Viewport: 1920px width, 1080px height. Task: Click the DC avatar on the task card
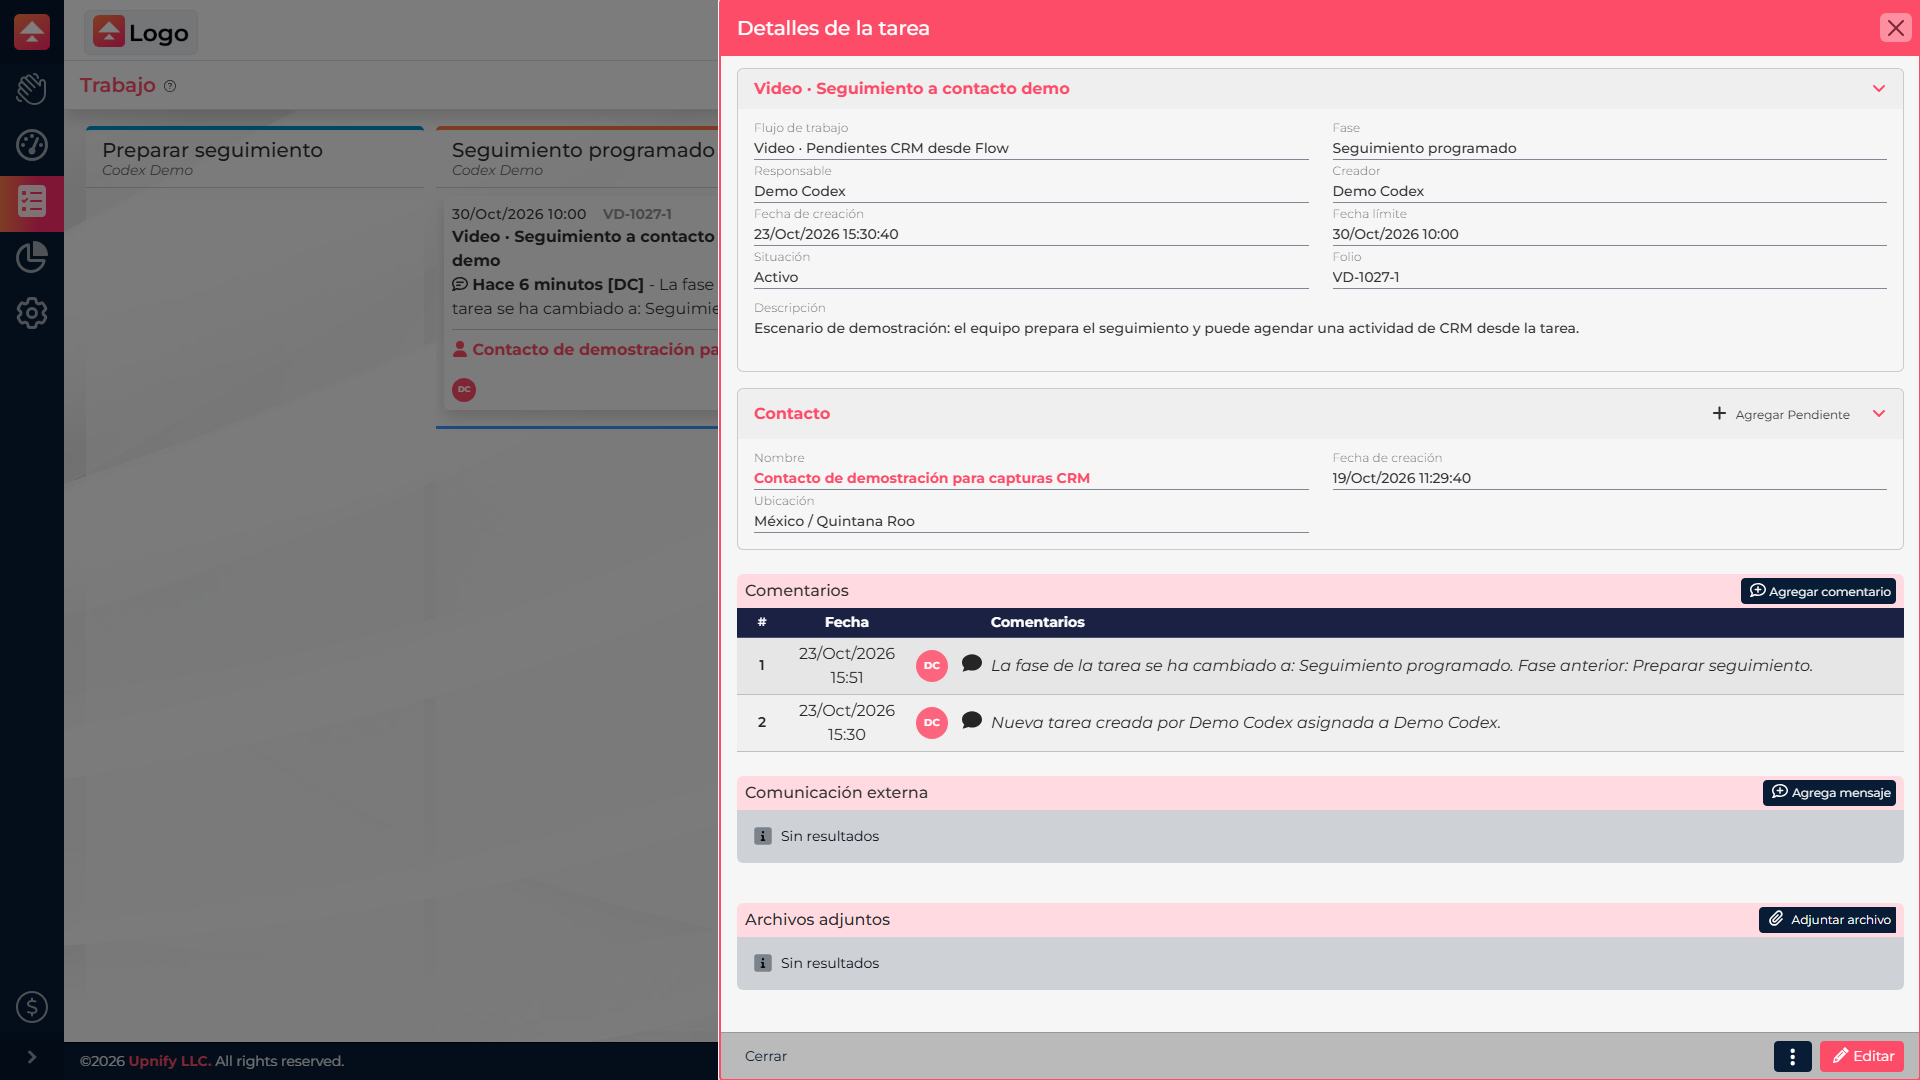pyautogui.click(x=464, y=390)
